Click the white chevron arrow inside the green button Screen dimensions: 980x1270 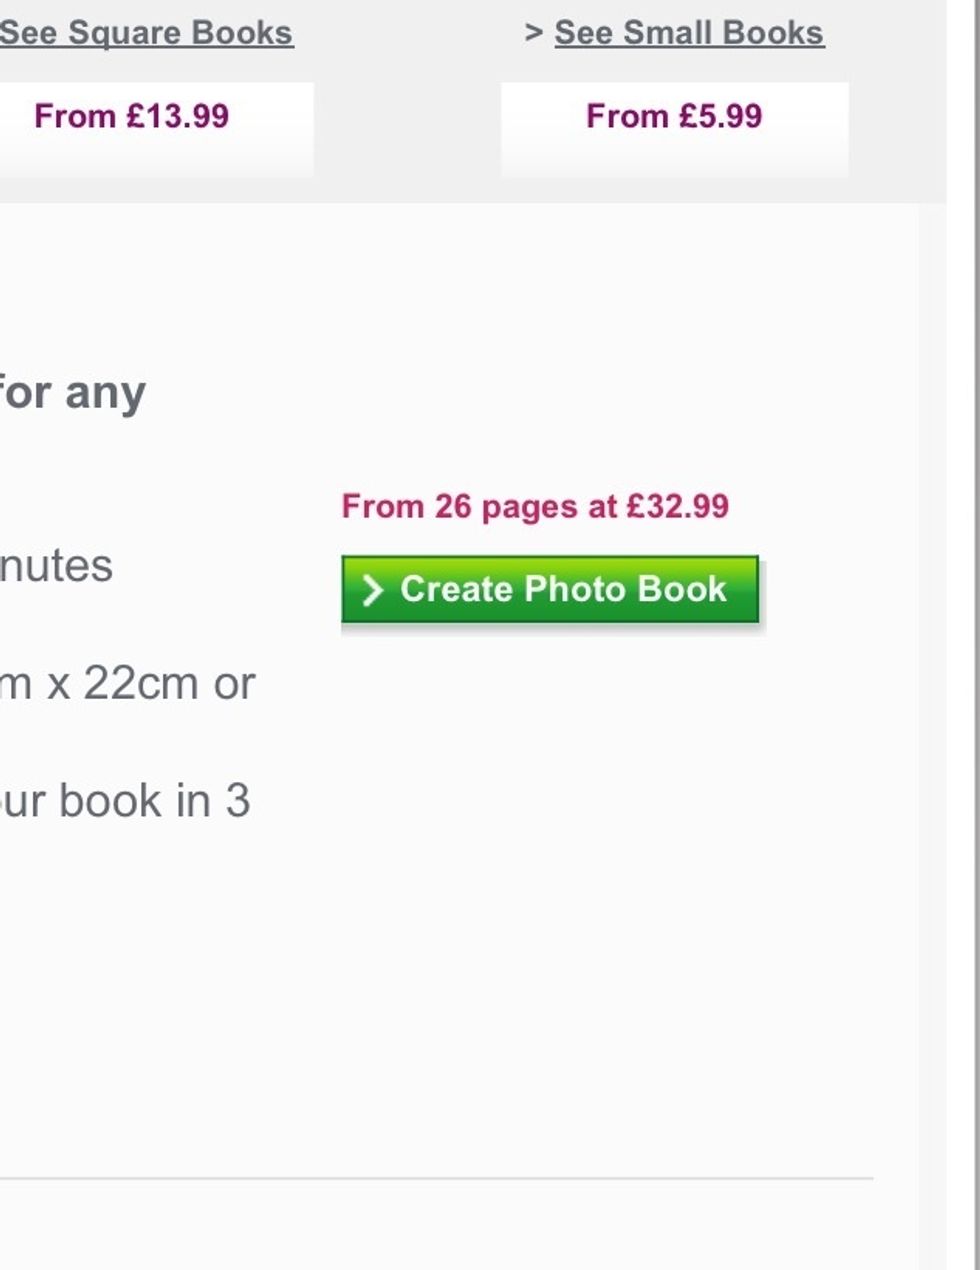(375, 590)
